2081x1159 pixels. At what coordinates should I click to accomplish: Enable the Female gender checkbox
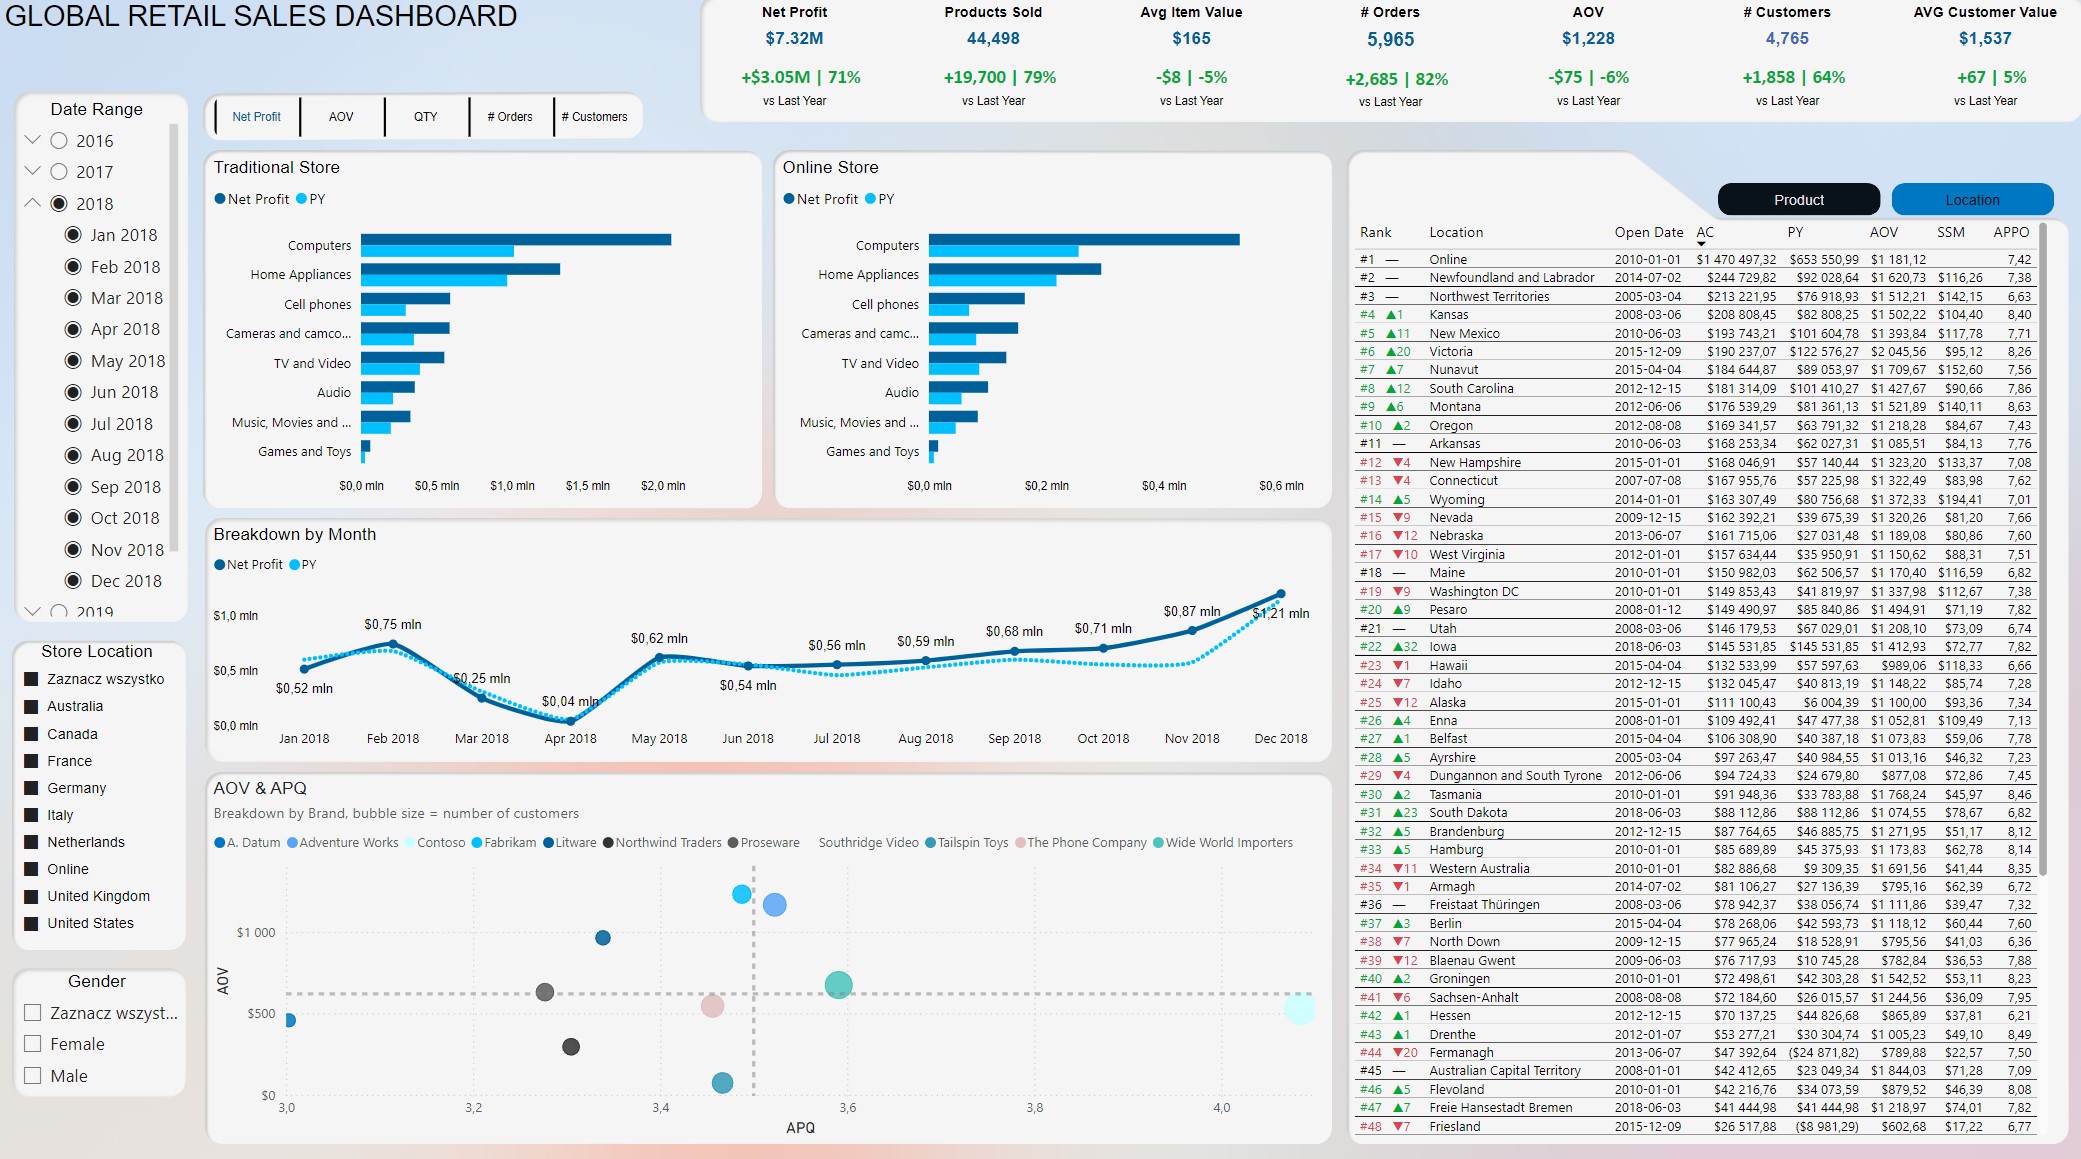(33, 1044)
